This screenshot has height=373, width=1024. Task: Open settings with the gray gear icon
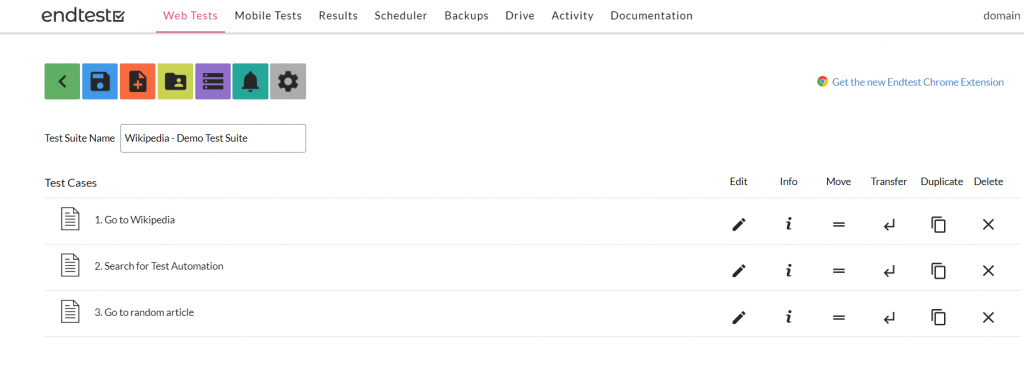(288, 82)
